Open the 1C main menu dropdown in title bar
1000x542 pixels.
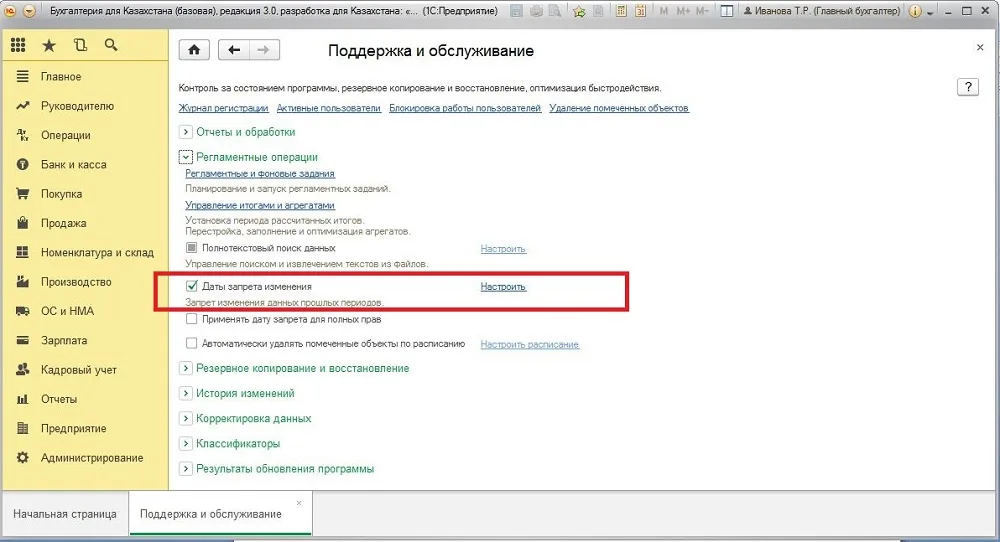(29, 11)
